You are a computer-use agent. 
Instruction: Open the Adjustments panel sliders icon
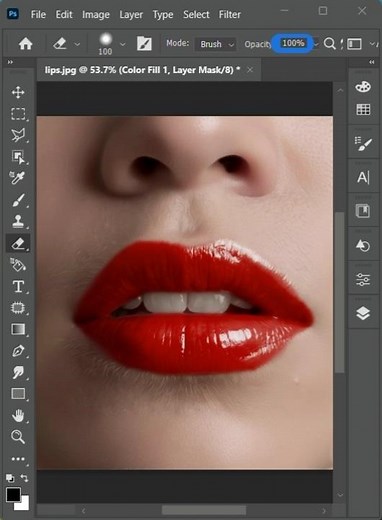click(x=363, y=280)
